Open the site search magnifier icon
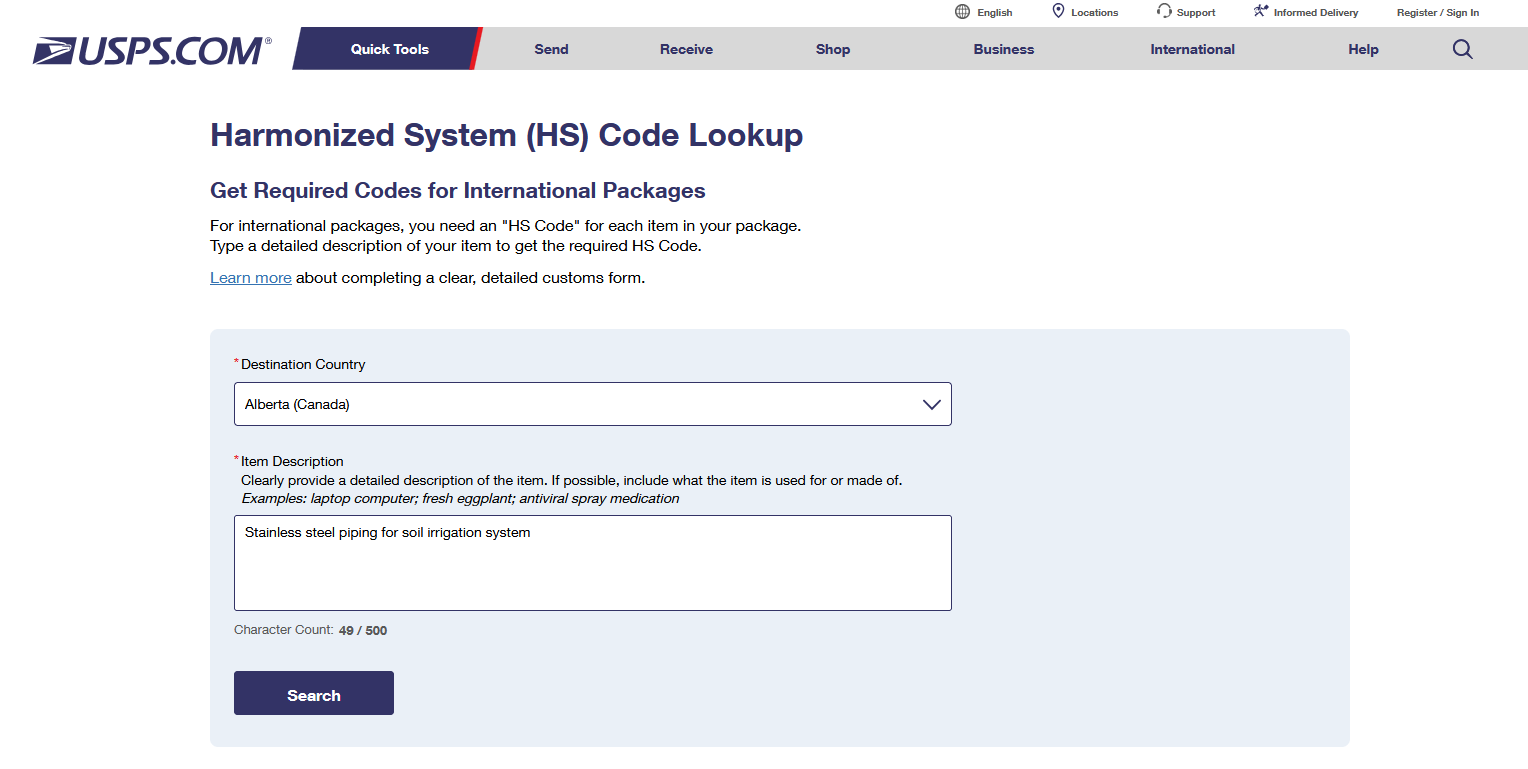 pyautogui.click(x=1462, y=49)
